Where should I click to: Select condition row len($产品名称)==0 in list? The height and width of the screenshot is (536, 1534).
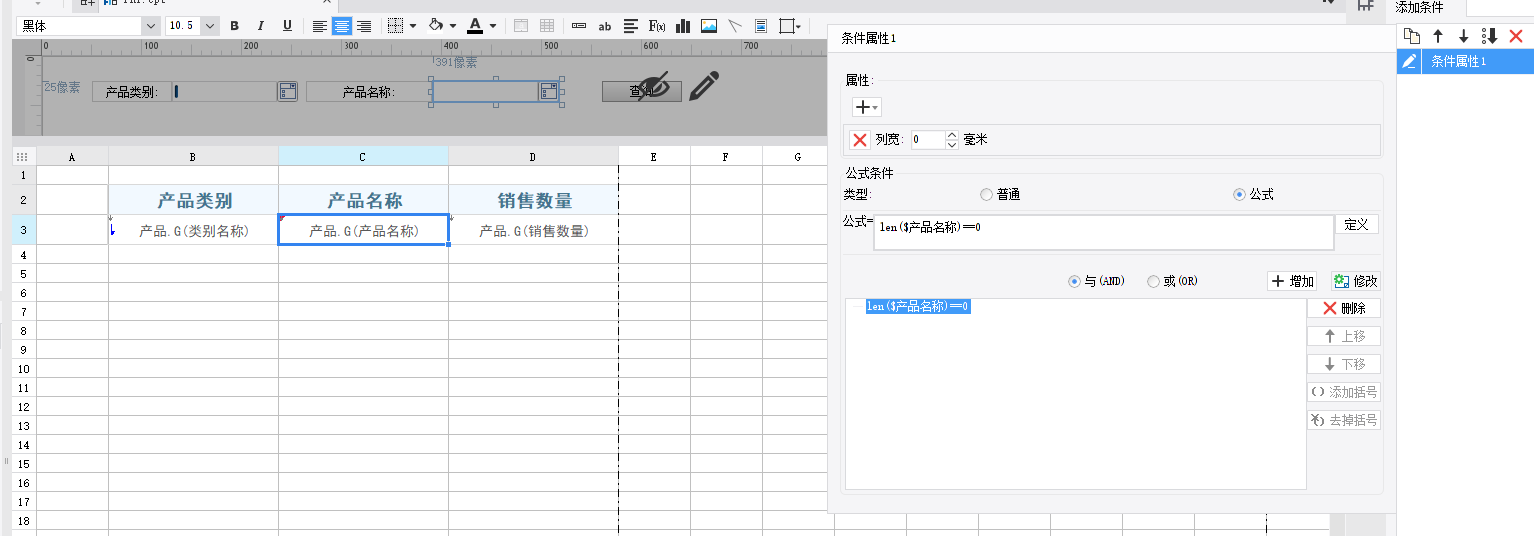tap(918, 306)
